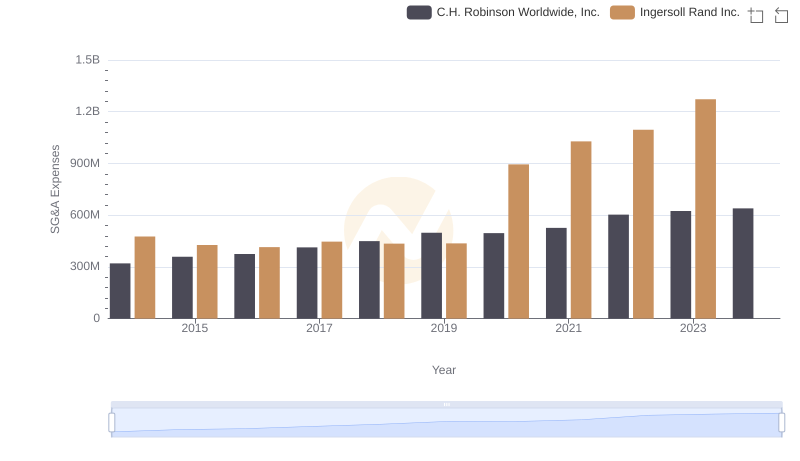Screen dimensions: 800x461
Task: Select the 2022 Ingersoll Rand bar
Action: click(x=643, y=224)
